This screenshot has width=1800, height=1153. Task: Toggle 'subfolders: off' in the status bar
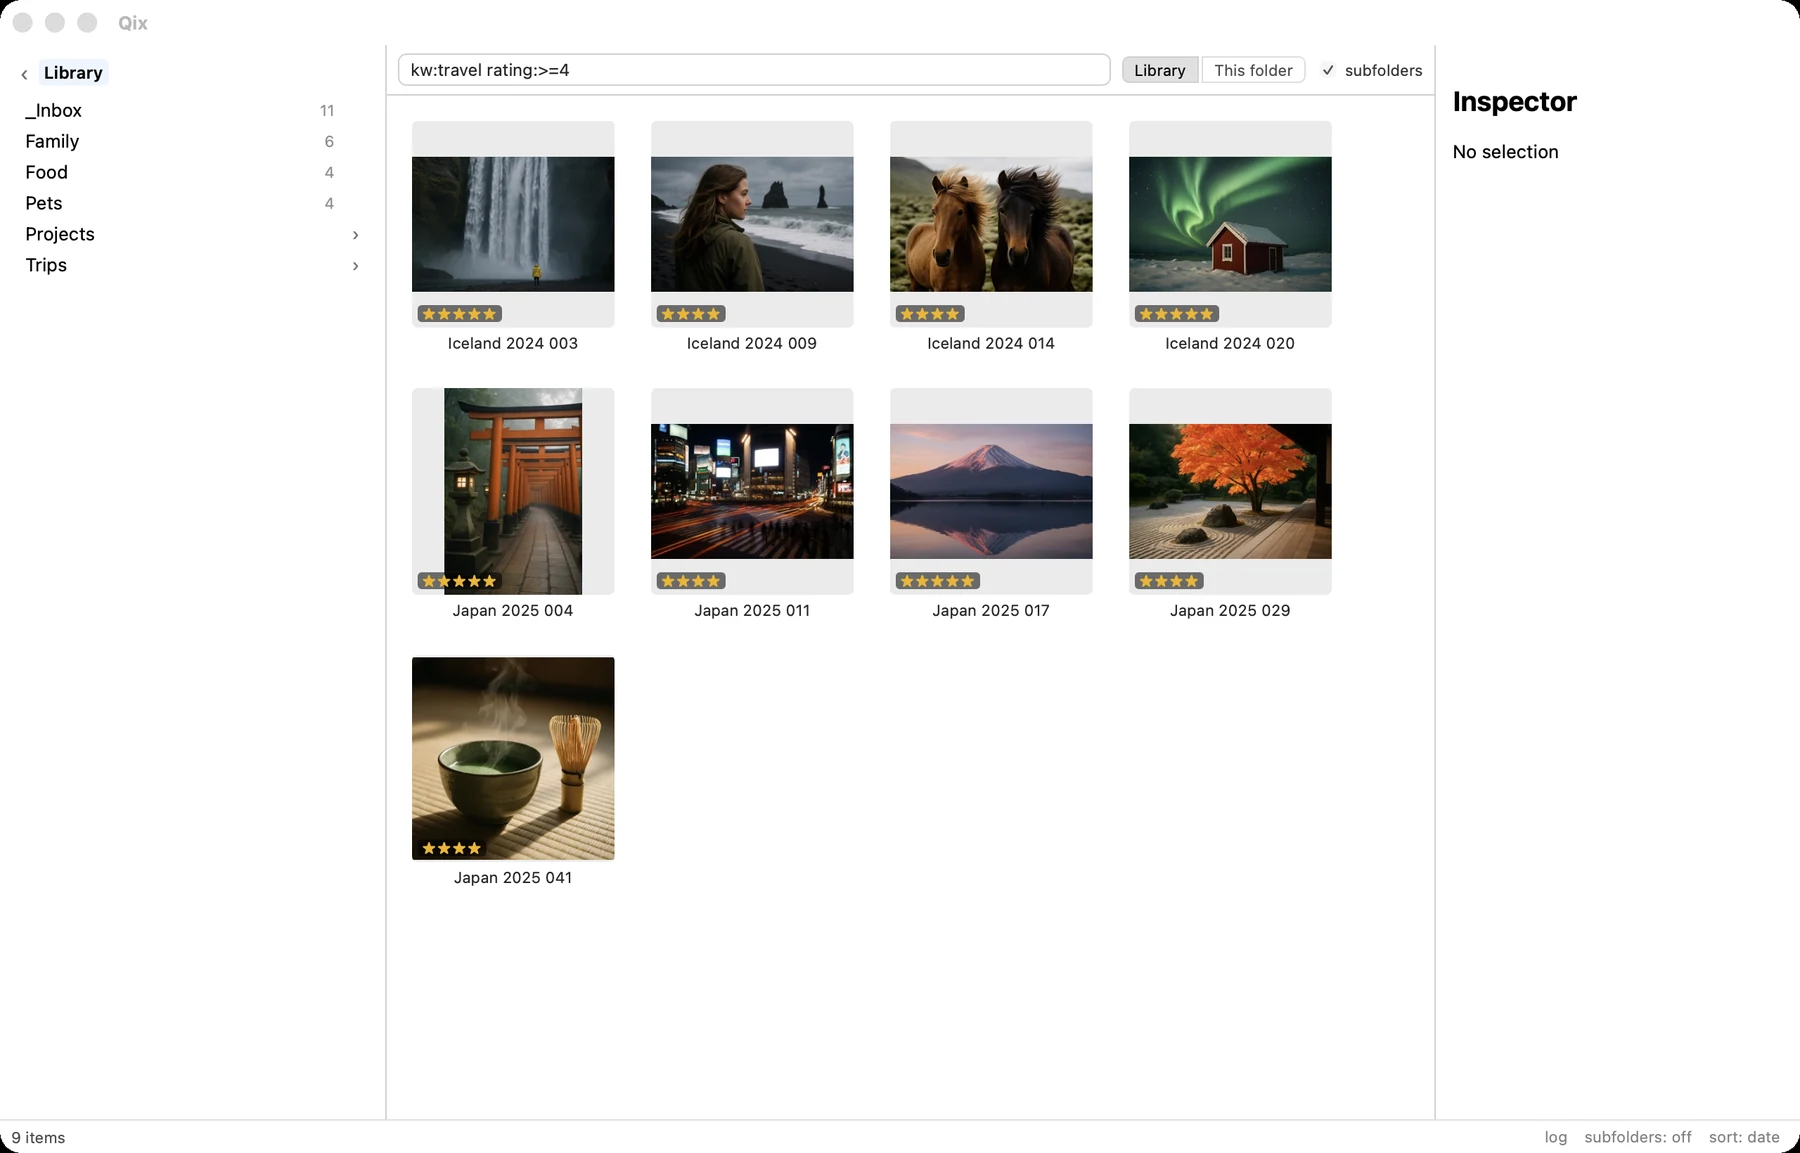coord(1638,1137)
